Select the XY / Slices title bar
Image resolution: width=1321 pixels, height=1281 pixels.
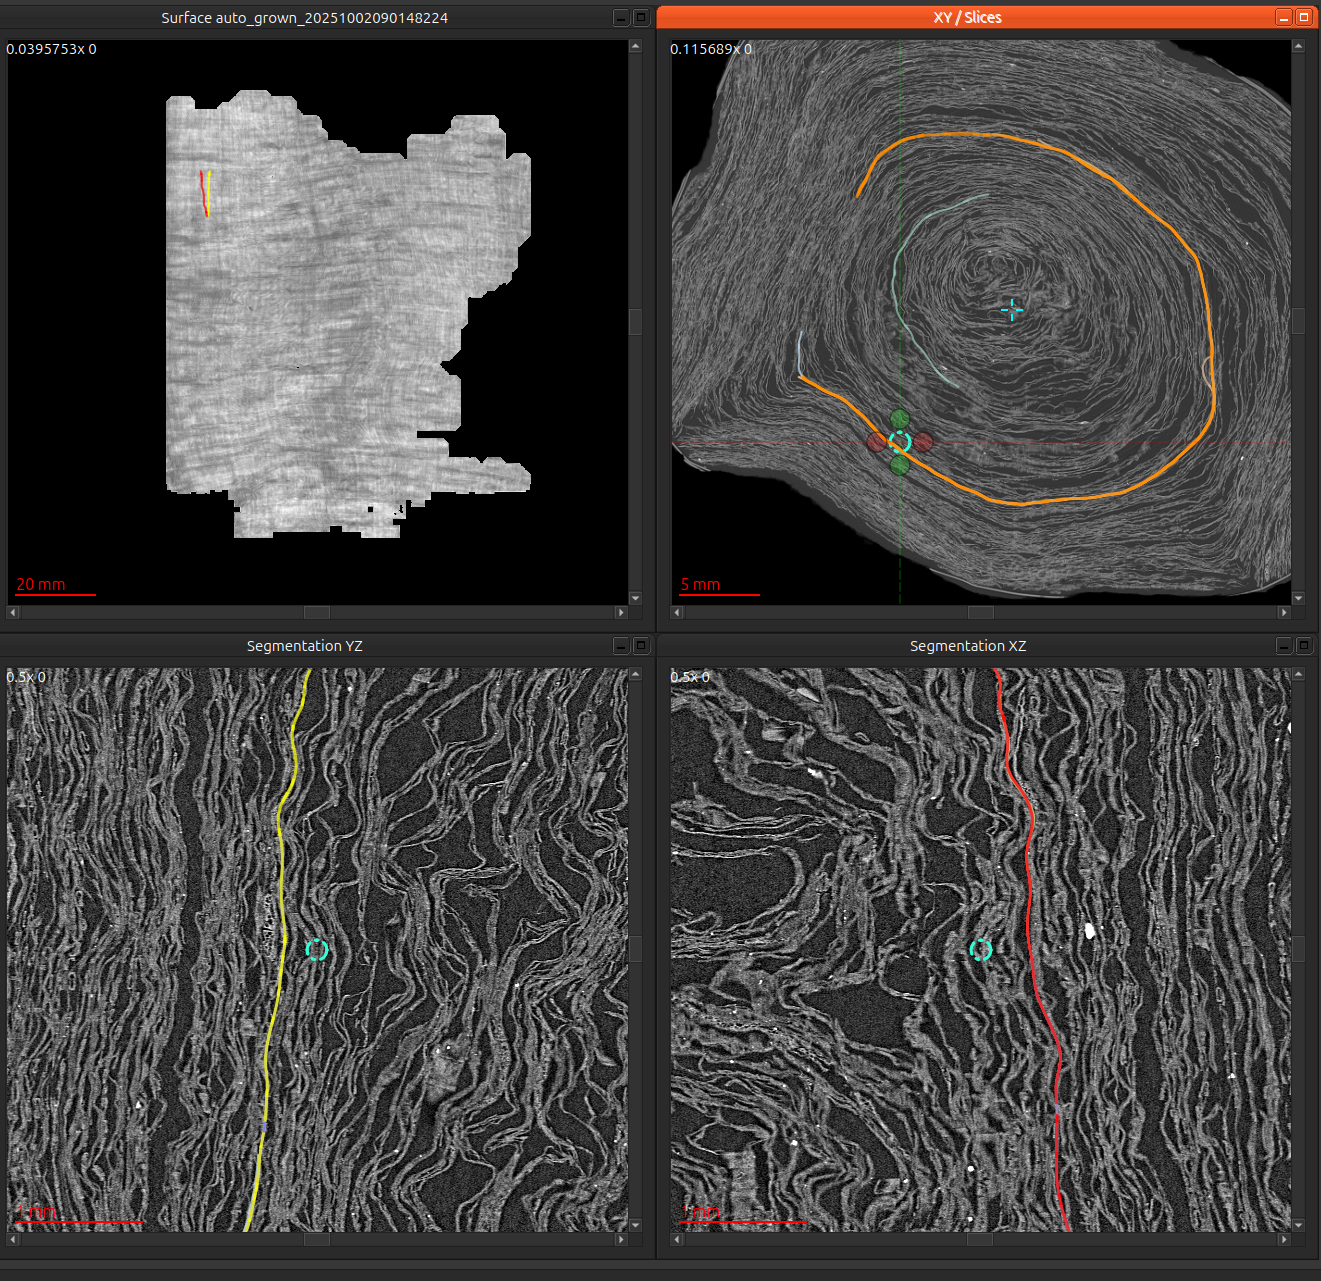[x=965, y=17]
